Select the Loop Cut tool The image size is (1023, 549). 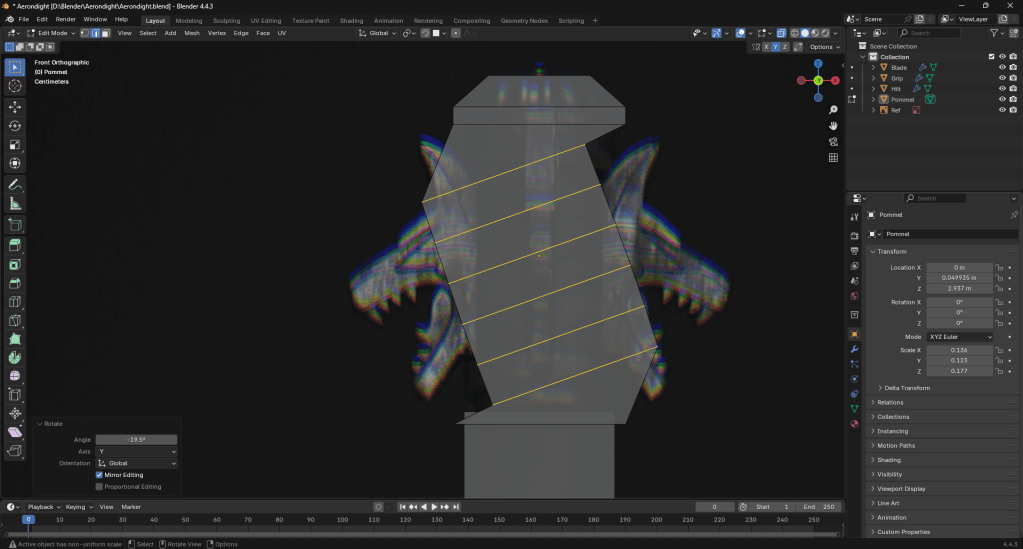[15, 302]
